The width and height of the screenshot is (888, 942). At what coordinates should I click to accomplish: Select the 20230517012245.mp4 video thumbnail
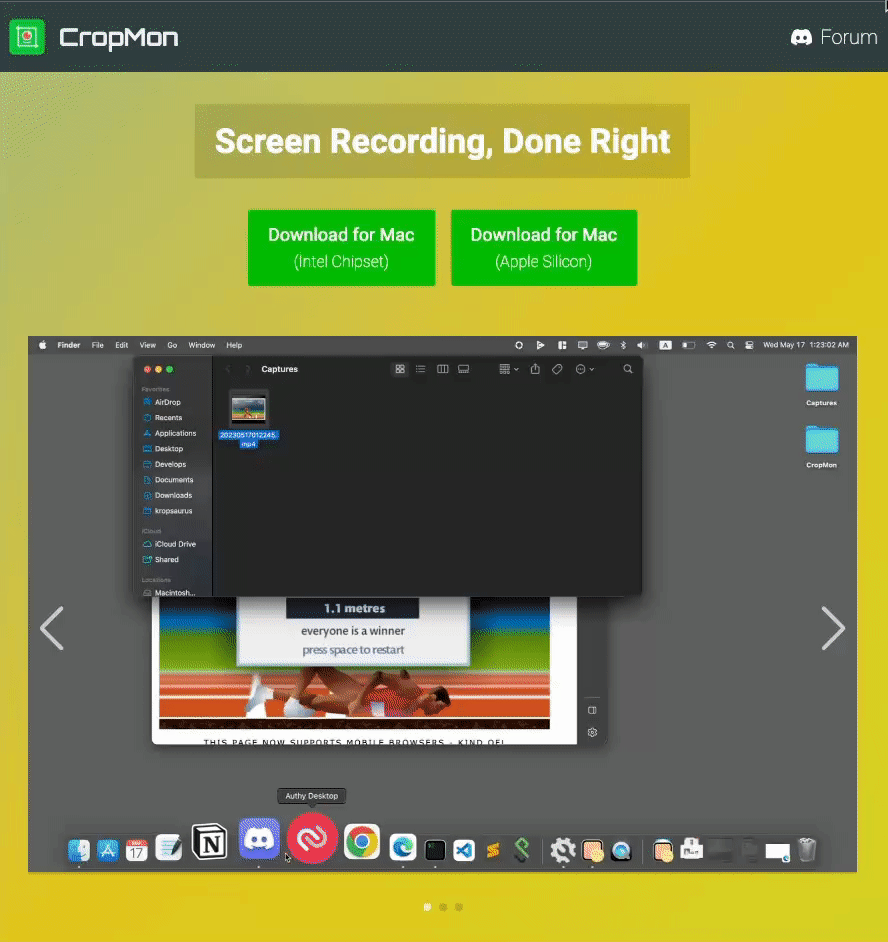[249, 409]
